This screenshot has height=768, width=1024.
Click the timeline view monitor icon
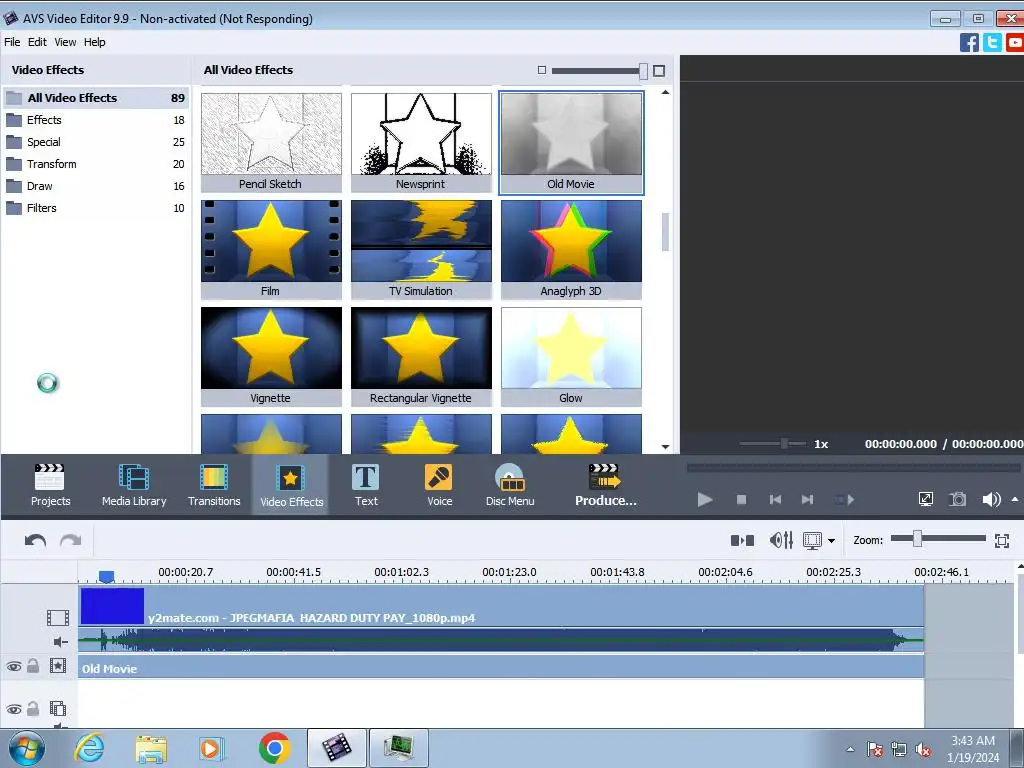[x=812, y=540]
